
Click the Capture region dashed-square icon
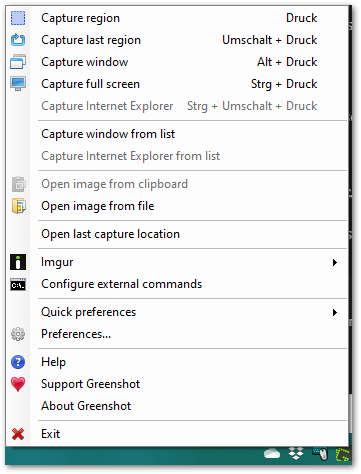[18, 18]
